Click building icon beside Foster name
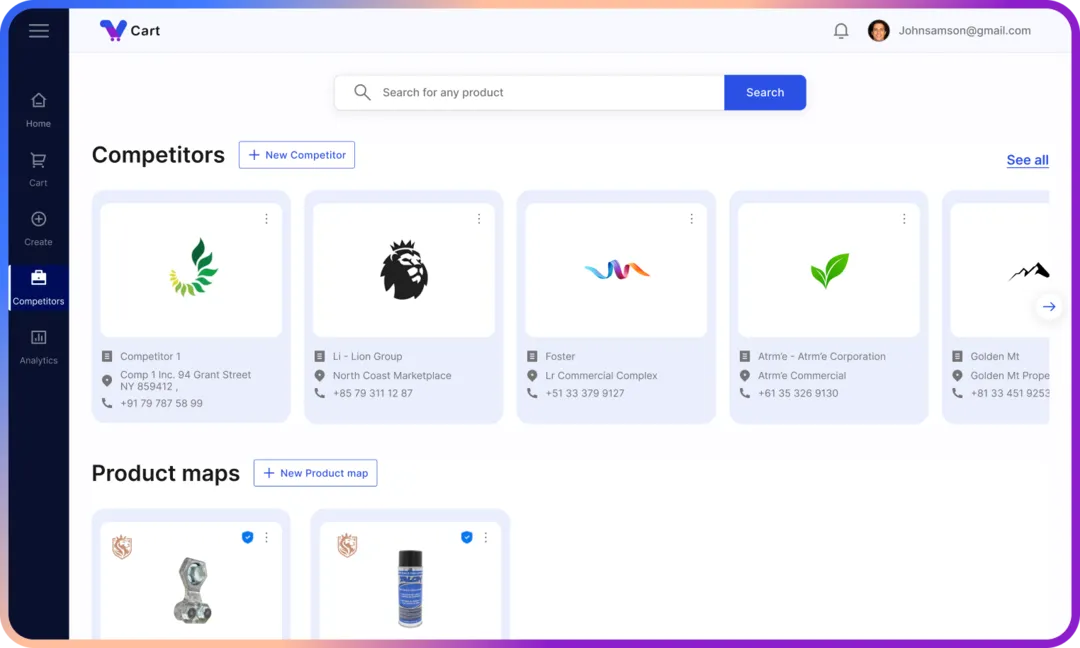The width and height of the screenshot is (1080, 648). (x=532, y=356)
